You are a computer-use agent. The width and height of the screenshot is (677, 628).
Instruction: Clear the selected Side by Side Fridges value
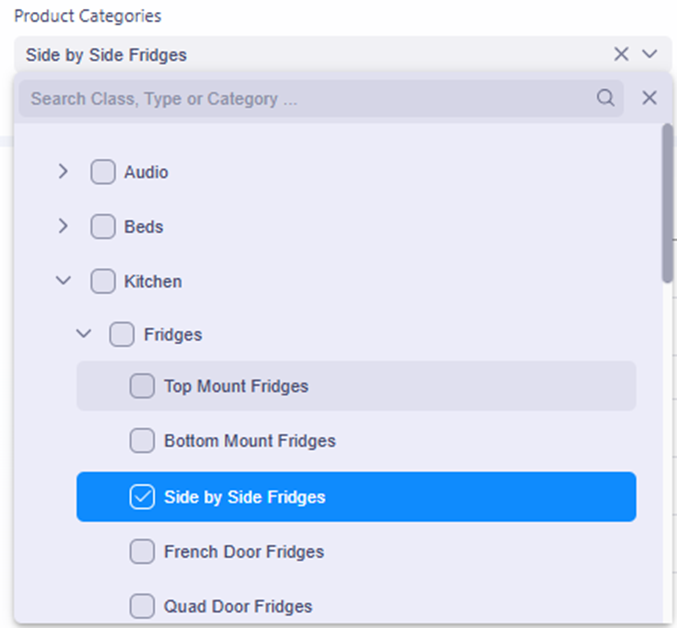click(621, 54)
